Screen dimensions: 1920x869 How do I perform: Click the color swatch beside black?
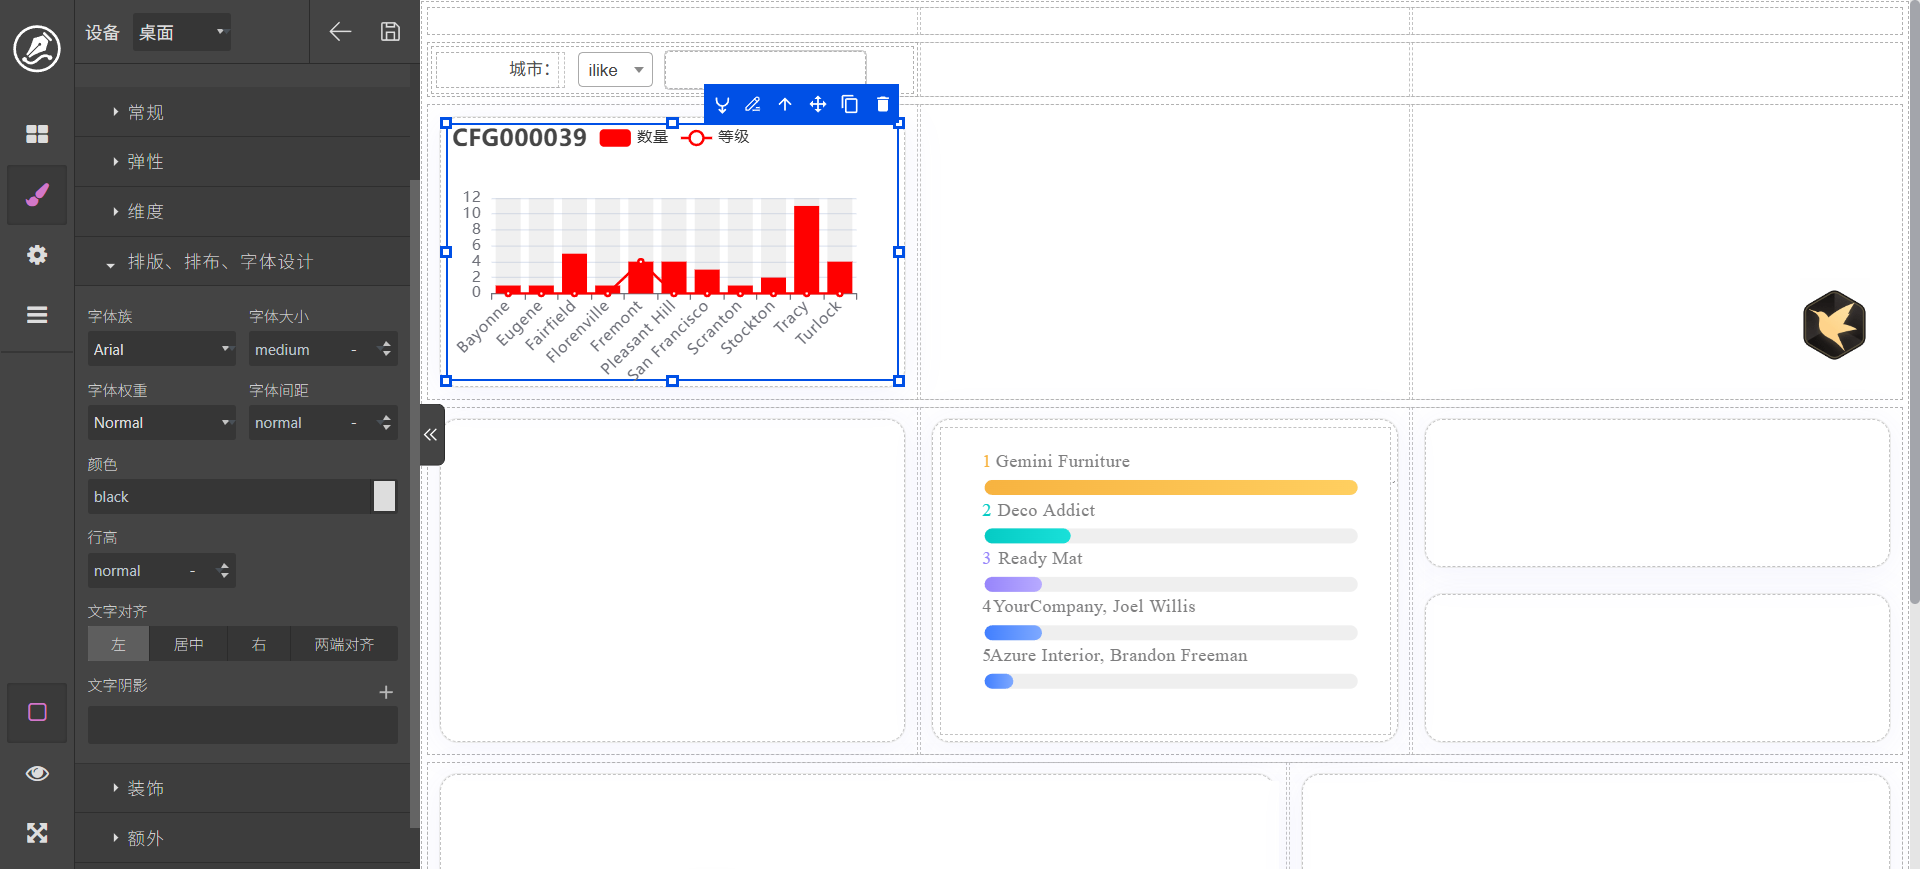pyautogui.click(x=384, y=496)
